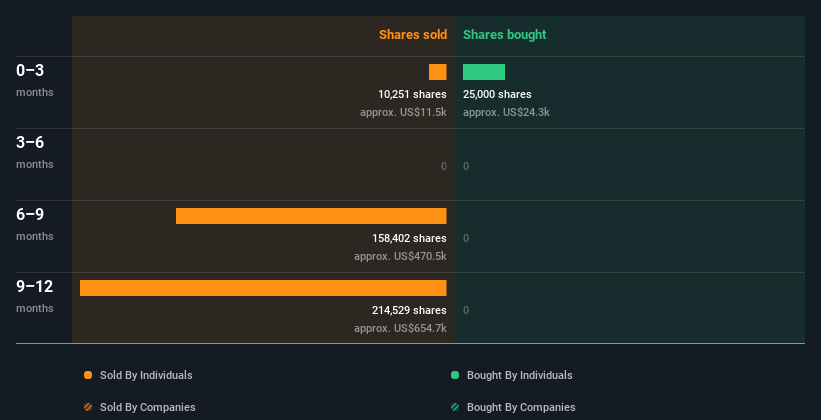
Task: Click the green 0–3 months bought bar
Action: tap(484, 72)
